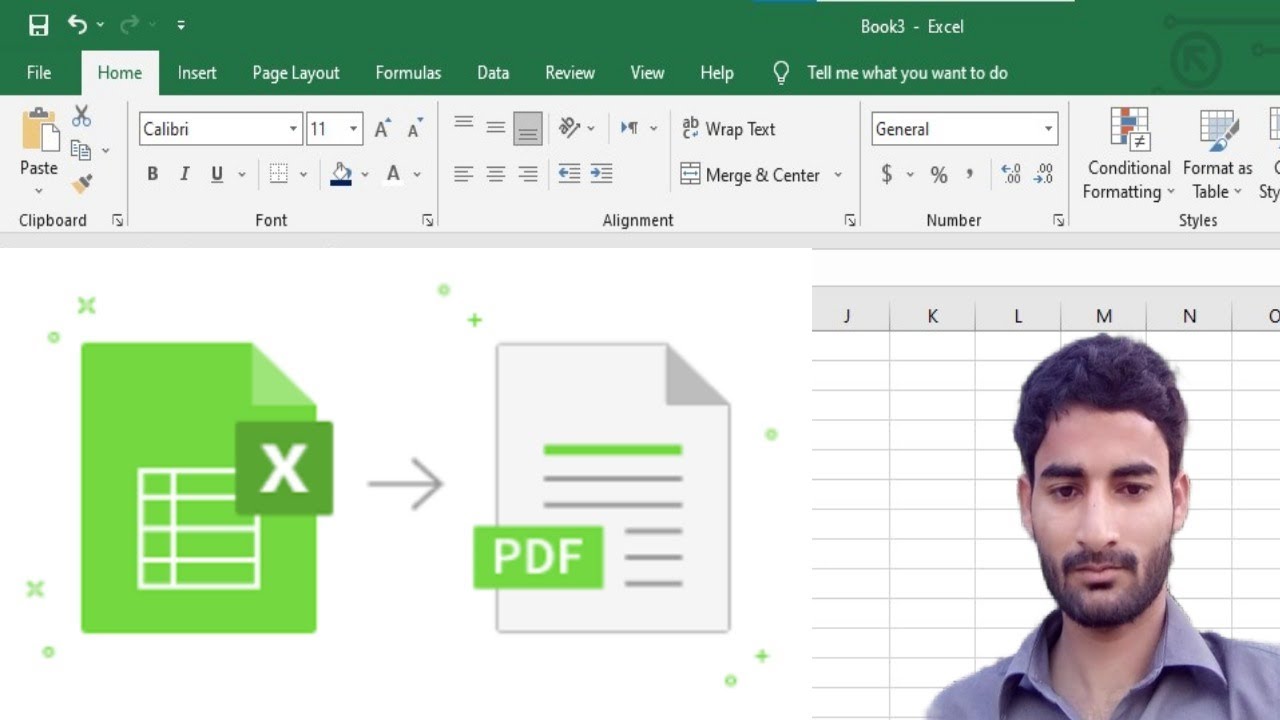Viewport: 1280px width, 720px height.
Task: Select Align Left icon
Action: [x=463, y=174]
